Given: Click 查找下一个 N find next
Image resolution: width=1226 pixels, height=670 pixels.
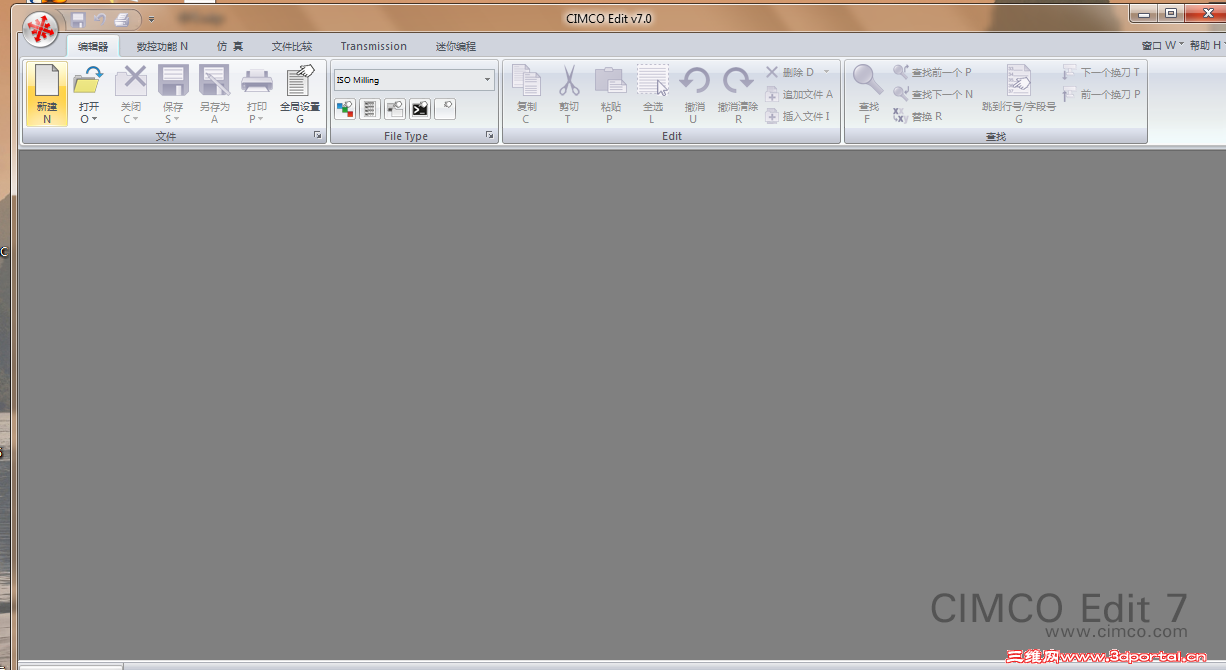Looking at the screenshot, I should 933,94.
